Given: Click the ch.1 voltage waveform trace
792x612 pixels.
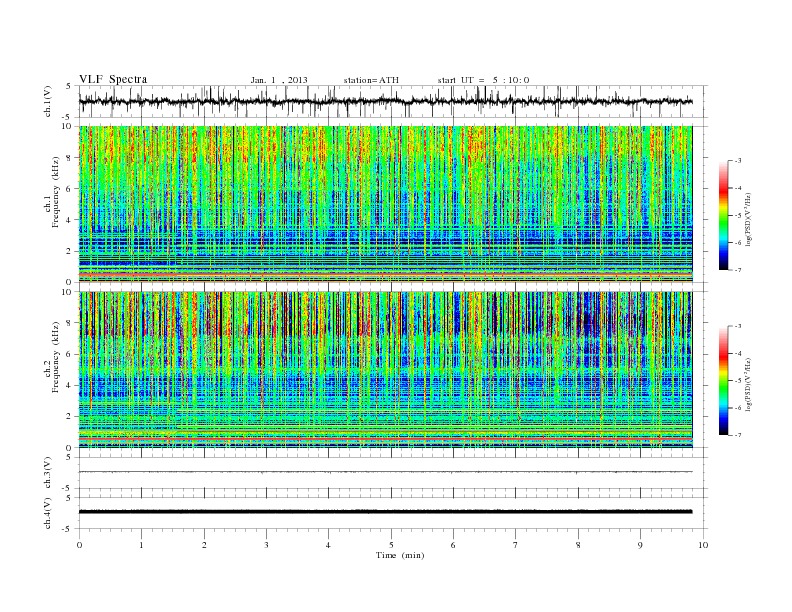Looking at the screenshot, I should coord(385,101).
